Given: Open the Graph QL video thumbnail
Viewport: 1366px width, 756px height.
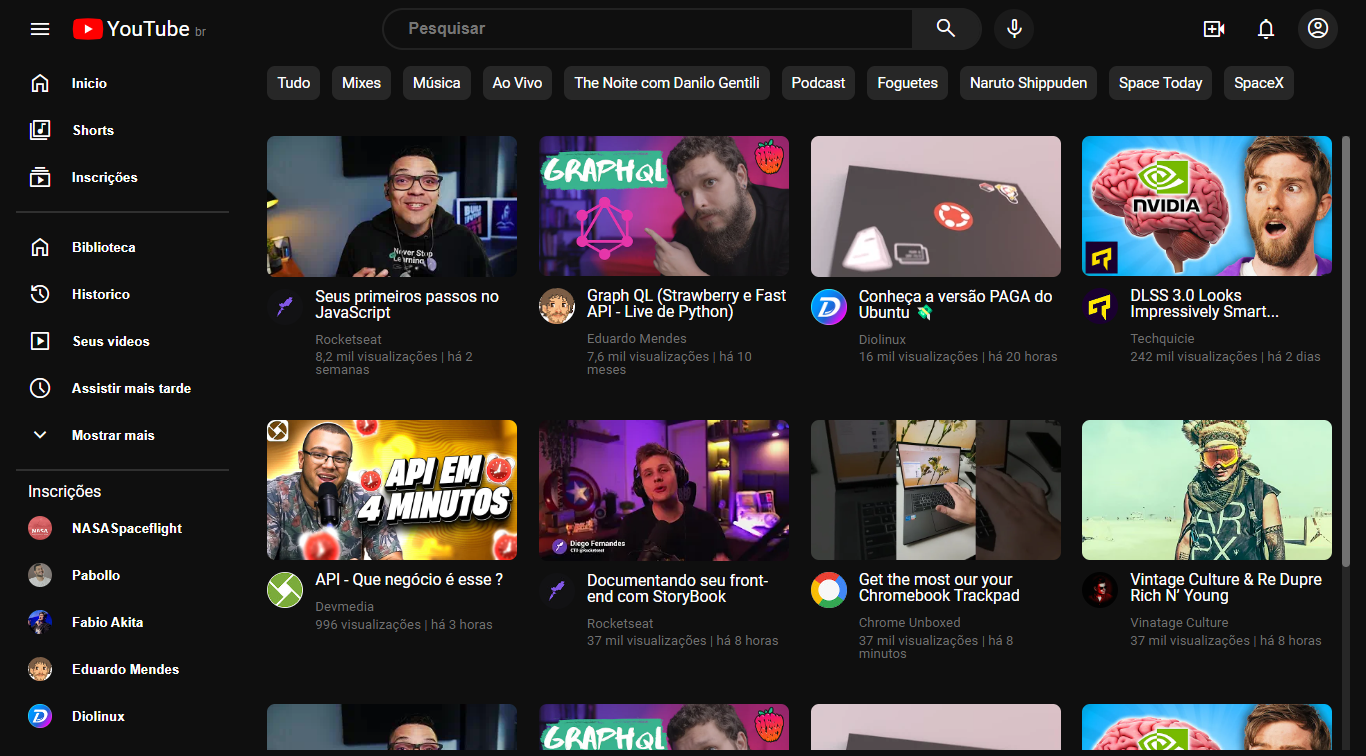Looking at the screenshot, I should [x=664, y=206].
